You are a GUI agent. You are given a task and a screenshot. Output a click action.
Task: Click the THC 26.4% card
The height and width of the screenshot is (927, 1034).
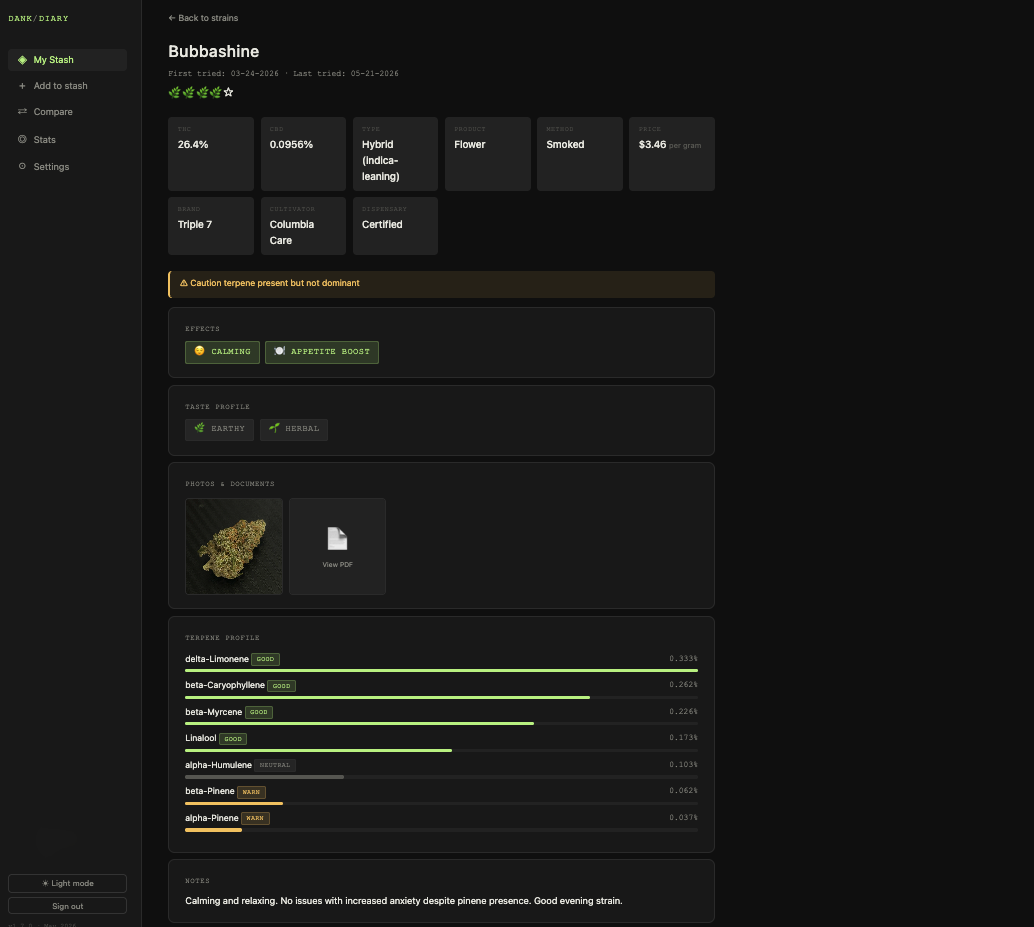[x=211, y=154]
